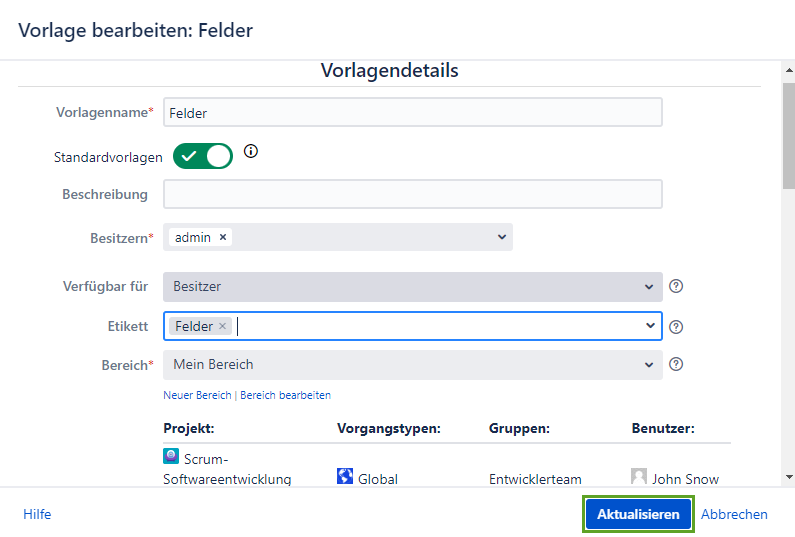This screenshot has width=795, height=537.
Task: Click John Snow's avatar icon
Action: pyautogui.click(x=639, y=476)
